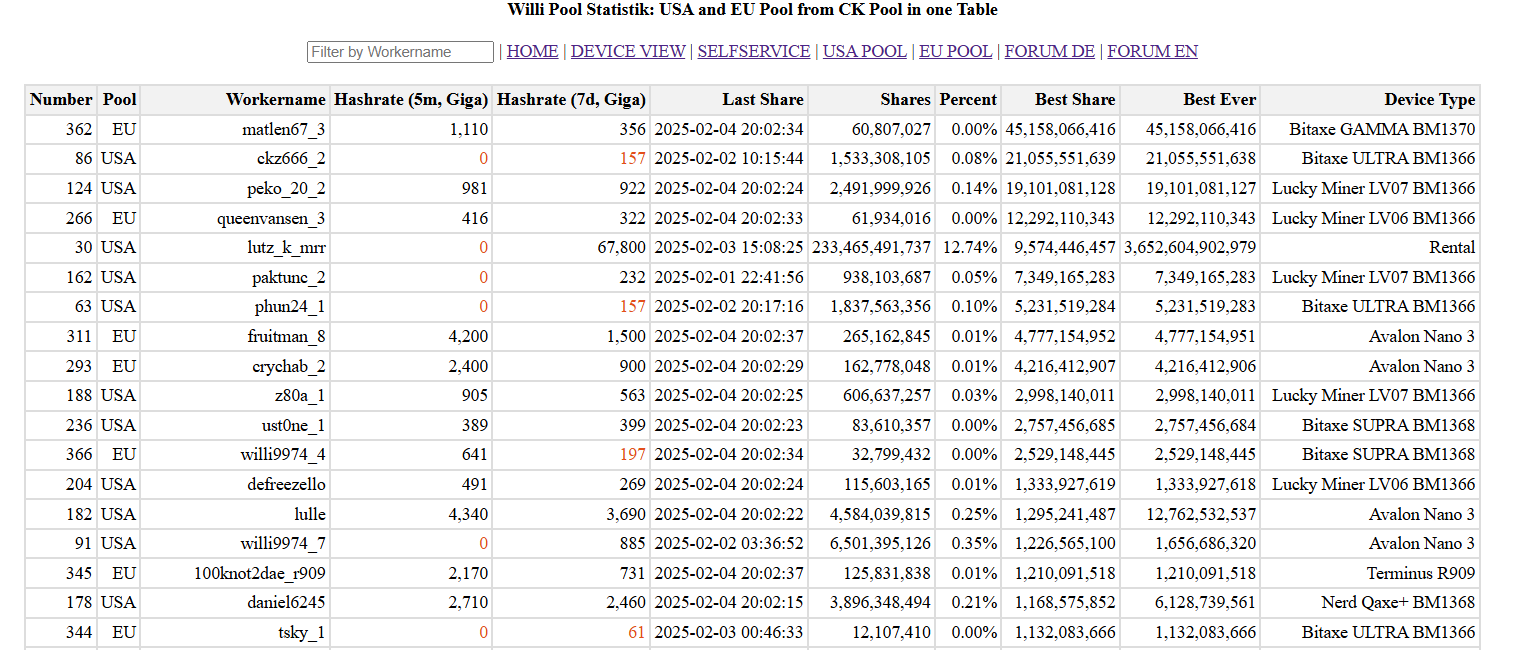Click 7d hashrate value 61 for tsky_1
The image size is (1525, 650).
coord(637,632)
